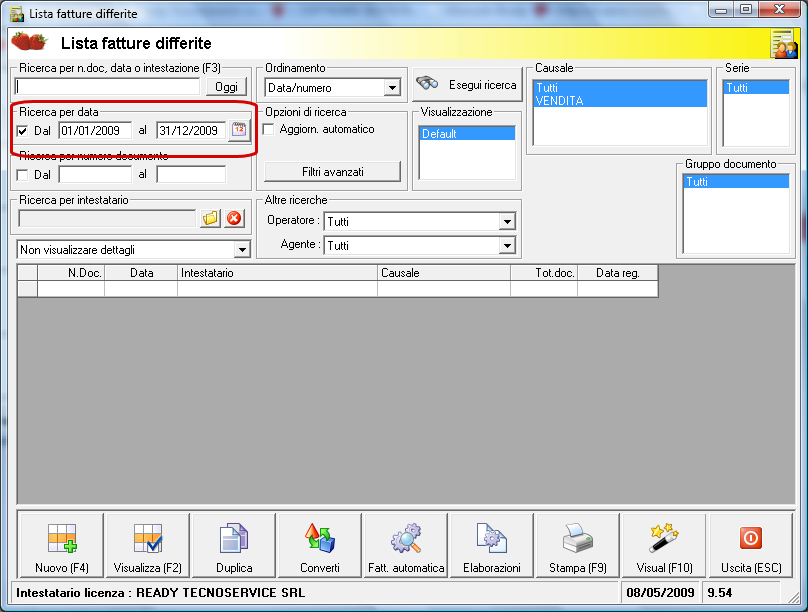Enable Ricerca per numero documento Dal checkbox
Screen dimensions: 808x612
point(22,175)
